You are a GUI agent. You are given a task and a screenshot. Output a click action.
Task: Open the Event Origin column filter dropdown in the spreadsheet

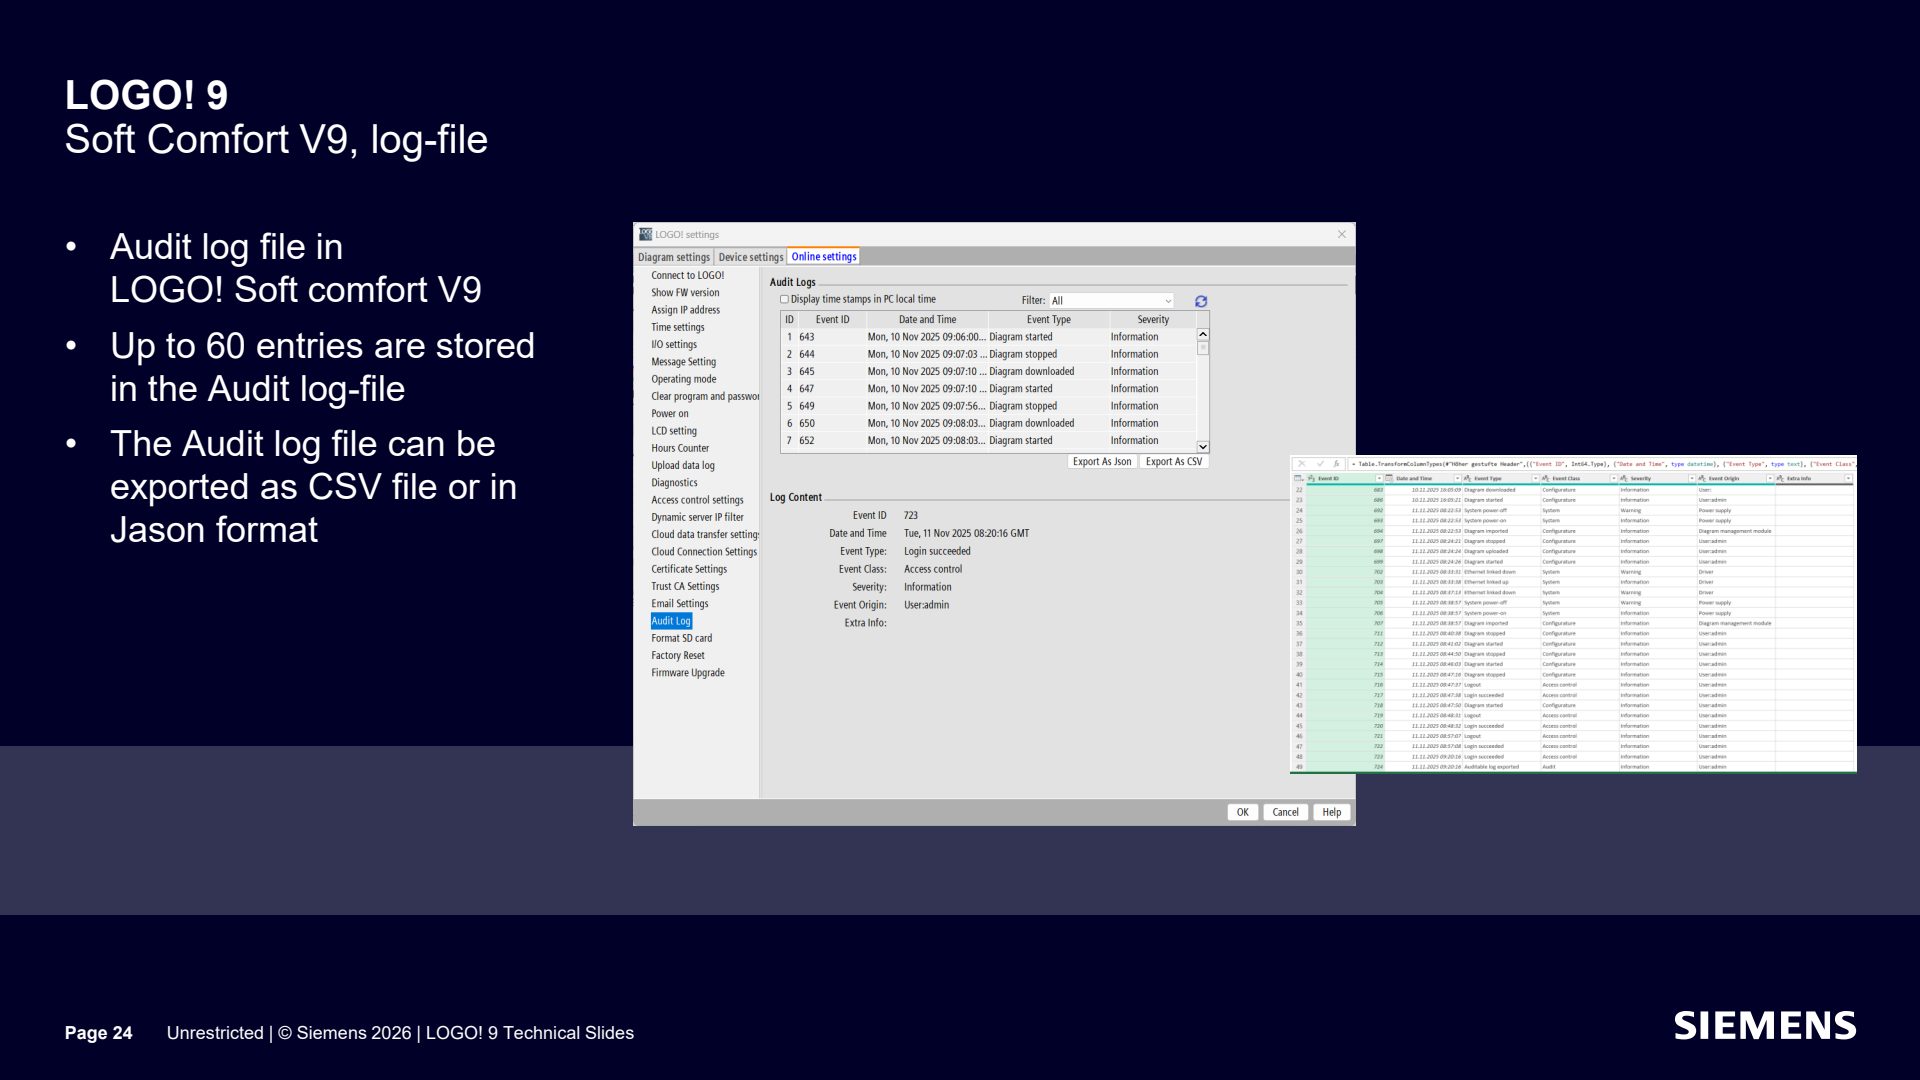(x=1770, y=478)
